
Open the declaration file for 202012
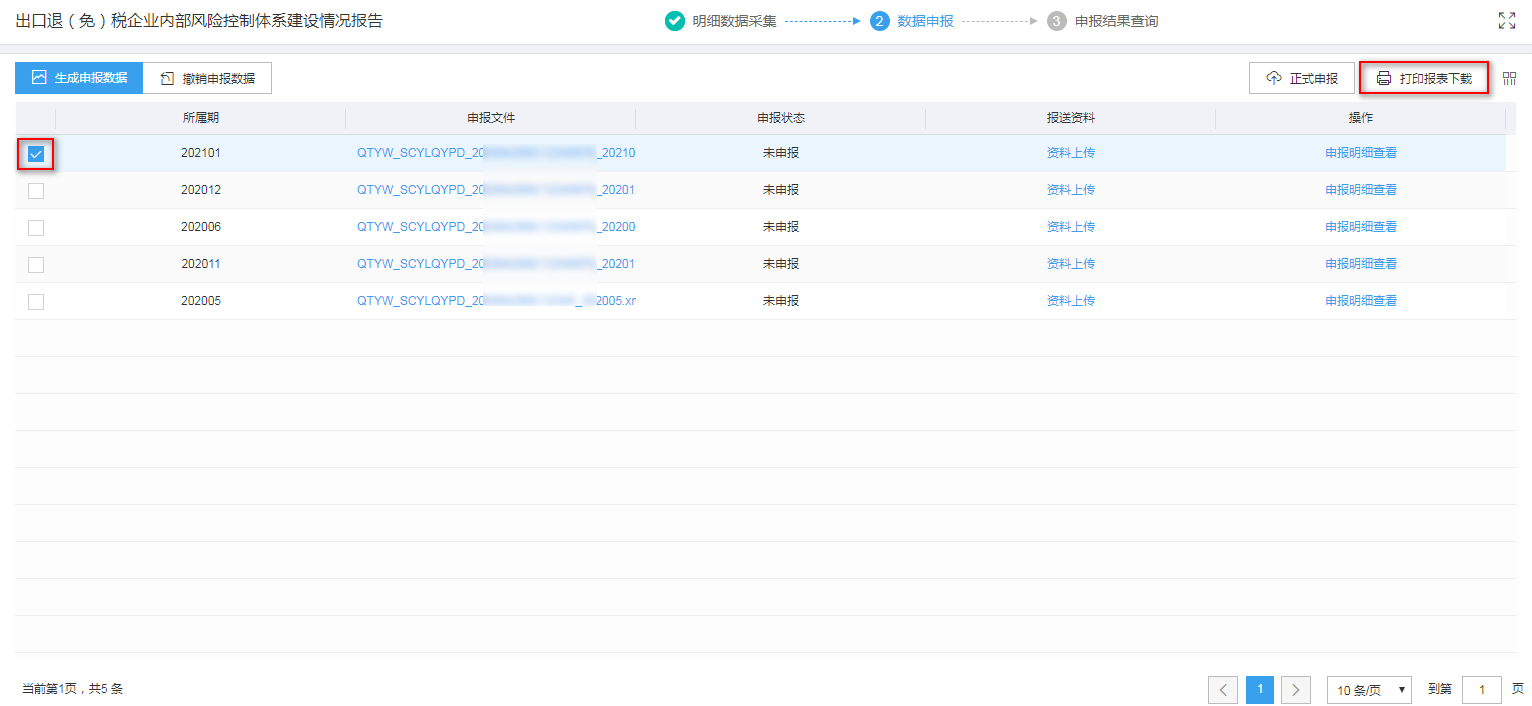point(496,190)
